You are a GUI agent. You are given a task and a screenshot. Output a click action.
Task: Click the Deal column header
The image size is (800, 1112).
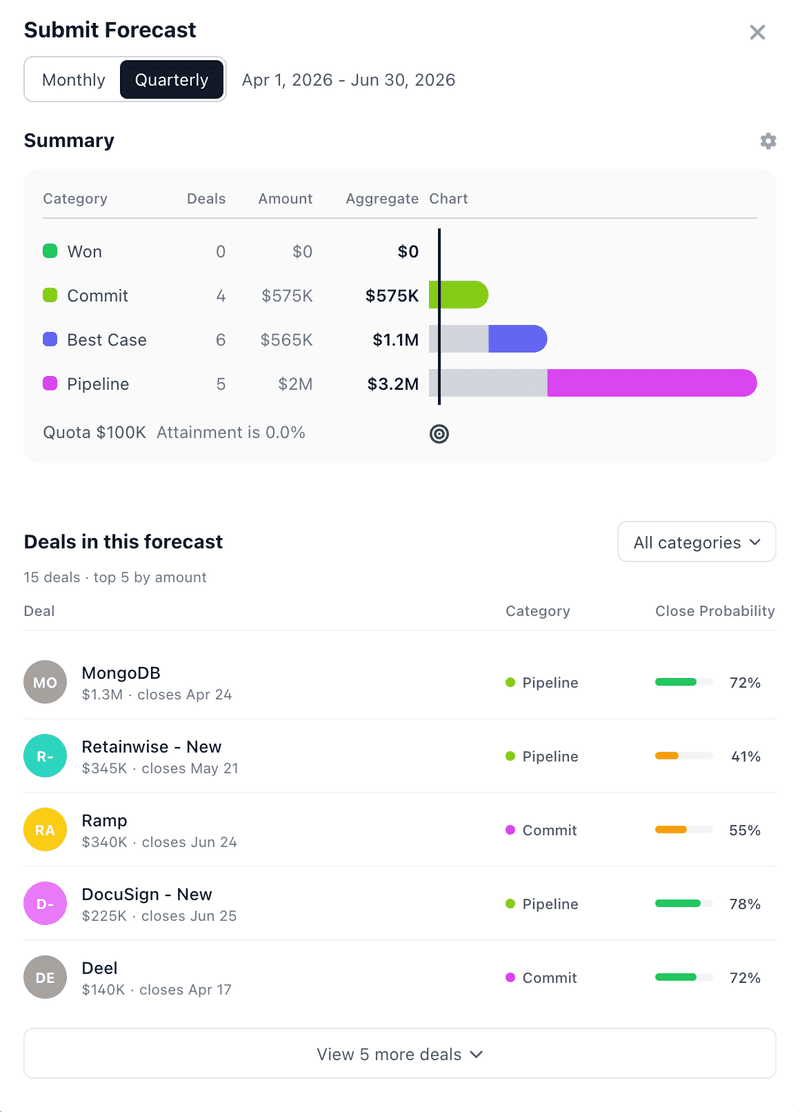click(x=39, y=611)
